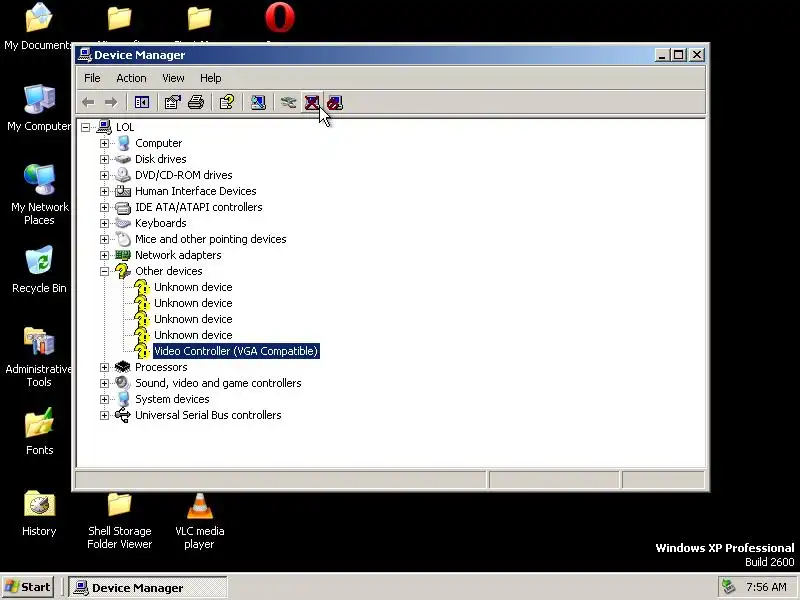Viewport: 800px width, 600px height.
Task: Select the Network adapters label
Action: pos(178,255)
